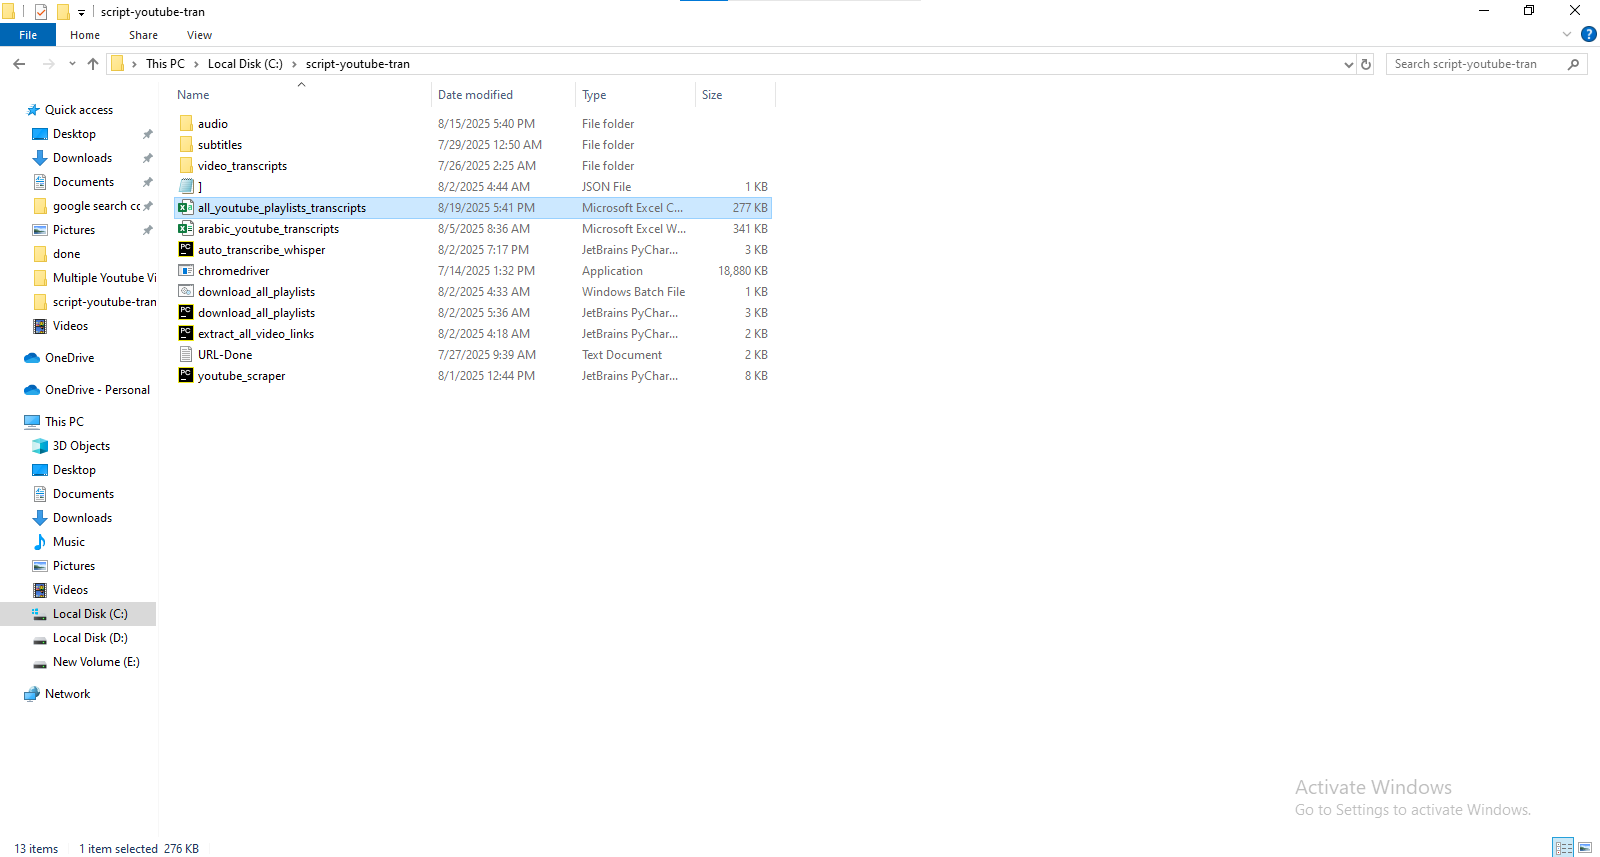Image resolution: width=1600 pixels, height=857 pixels.
Task: Click the Refresh button beside address bar
Action: [1366, 64]
